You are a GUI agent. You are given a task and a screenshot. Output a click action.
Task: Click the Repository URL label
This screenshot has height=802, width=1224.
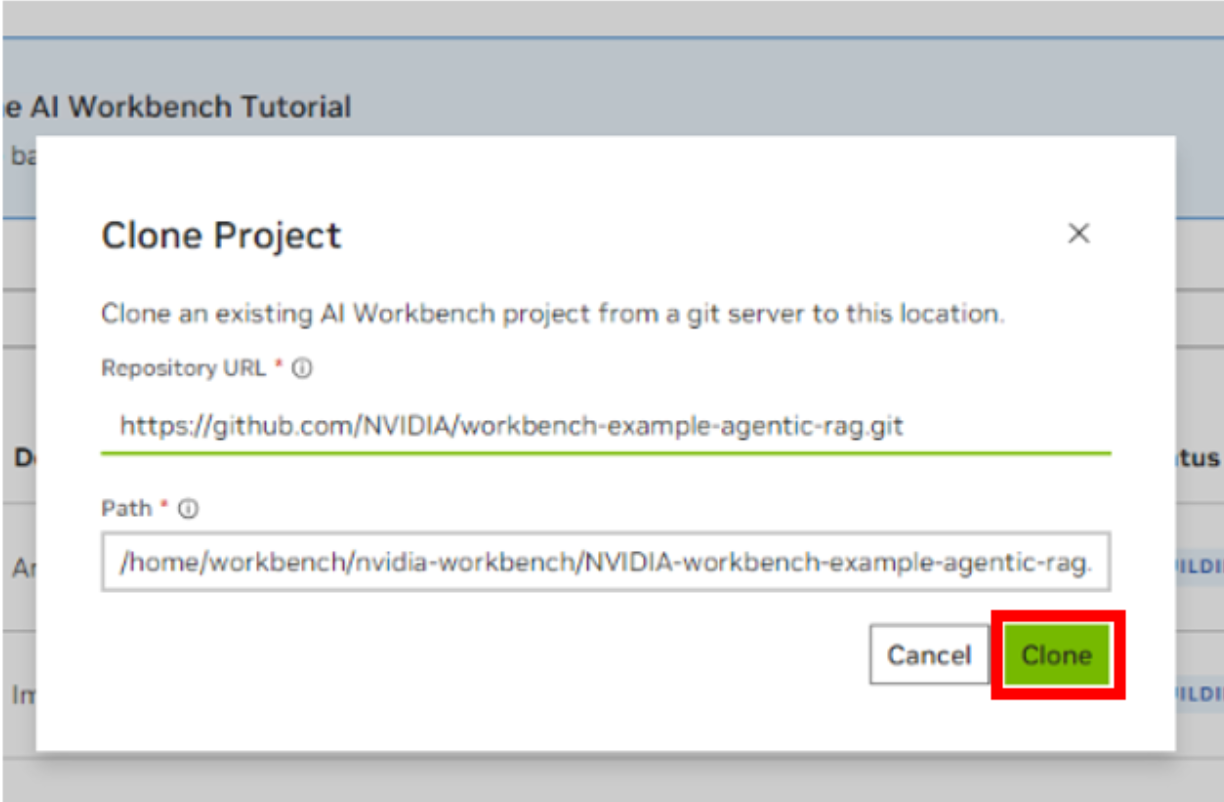point(183,368)
